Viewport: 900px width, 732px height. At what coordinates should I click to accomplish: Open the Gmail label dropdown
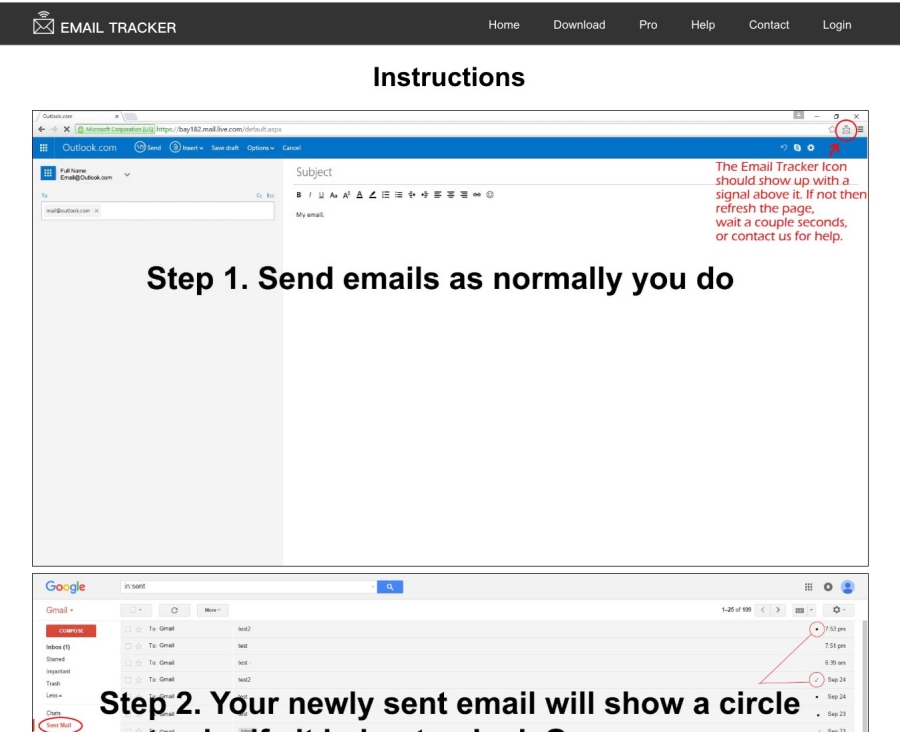click(60, 610)
